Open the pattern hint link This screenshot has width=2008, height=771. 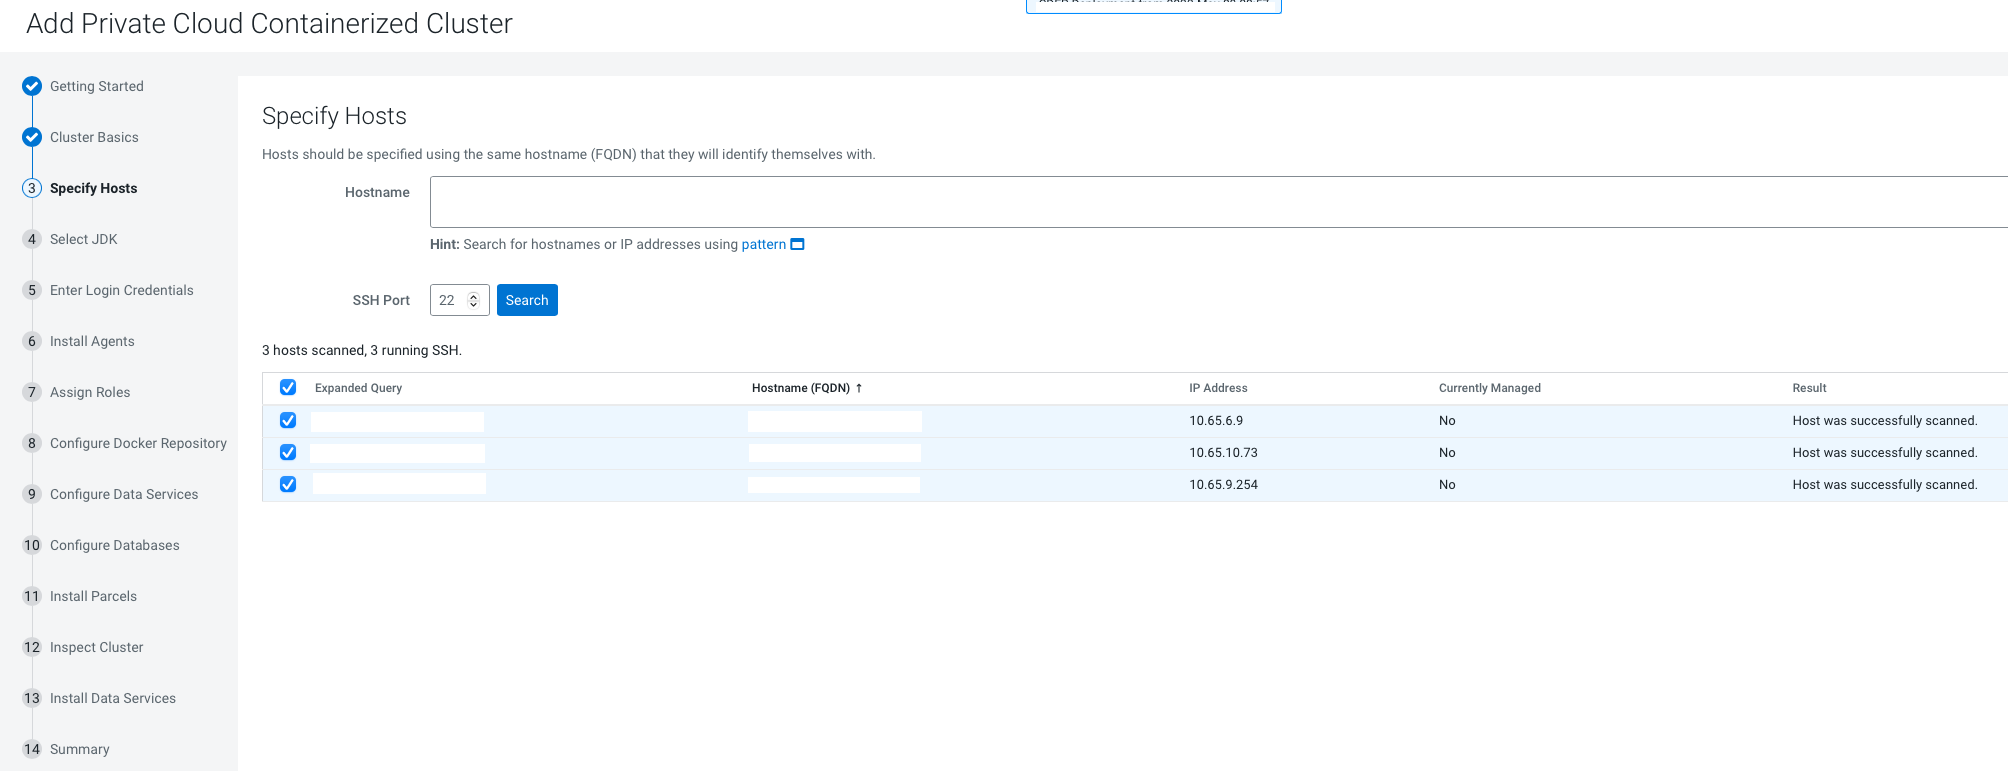(763, 244)
